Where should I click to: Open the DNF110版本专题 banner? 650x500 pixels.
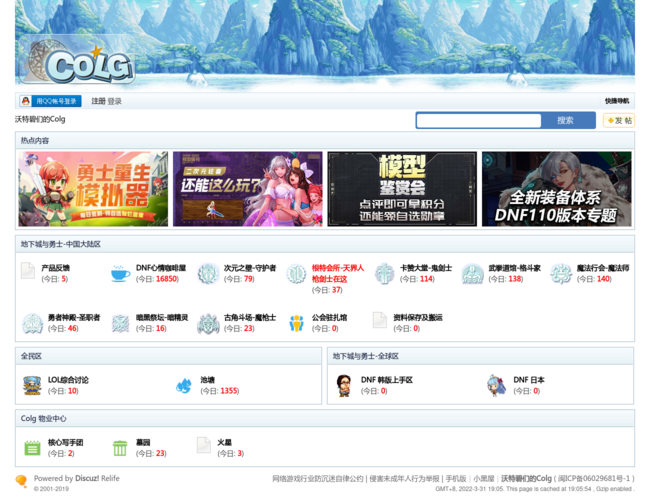point(557,189)
